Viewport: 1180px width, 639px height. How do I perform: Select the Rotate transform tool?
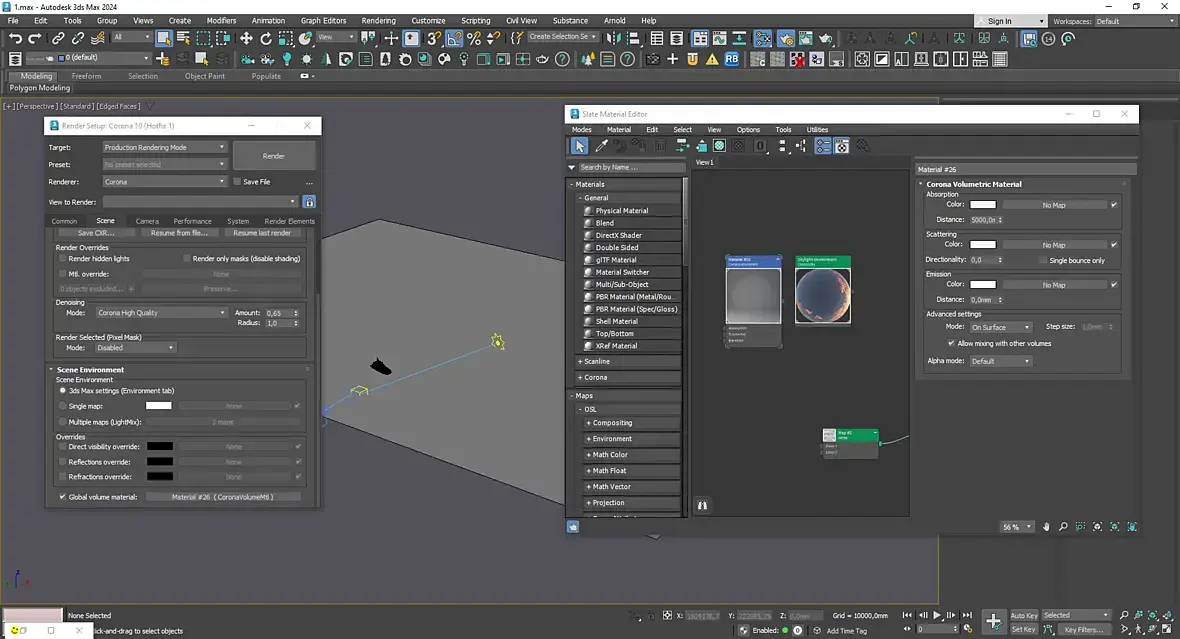(x=266, y=38)
